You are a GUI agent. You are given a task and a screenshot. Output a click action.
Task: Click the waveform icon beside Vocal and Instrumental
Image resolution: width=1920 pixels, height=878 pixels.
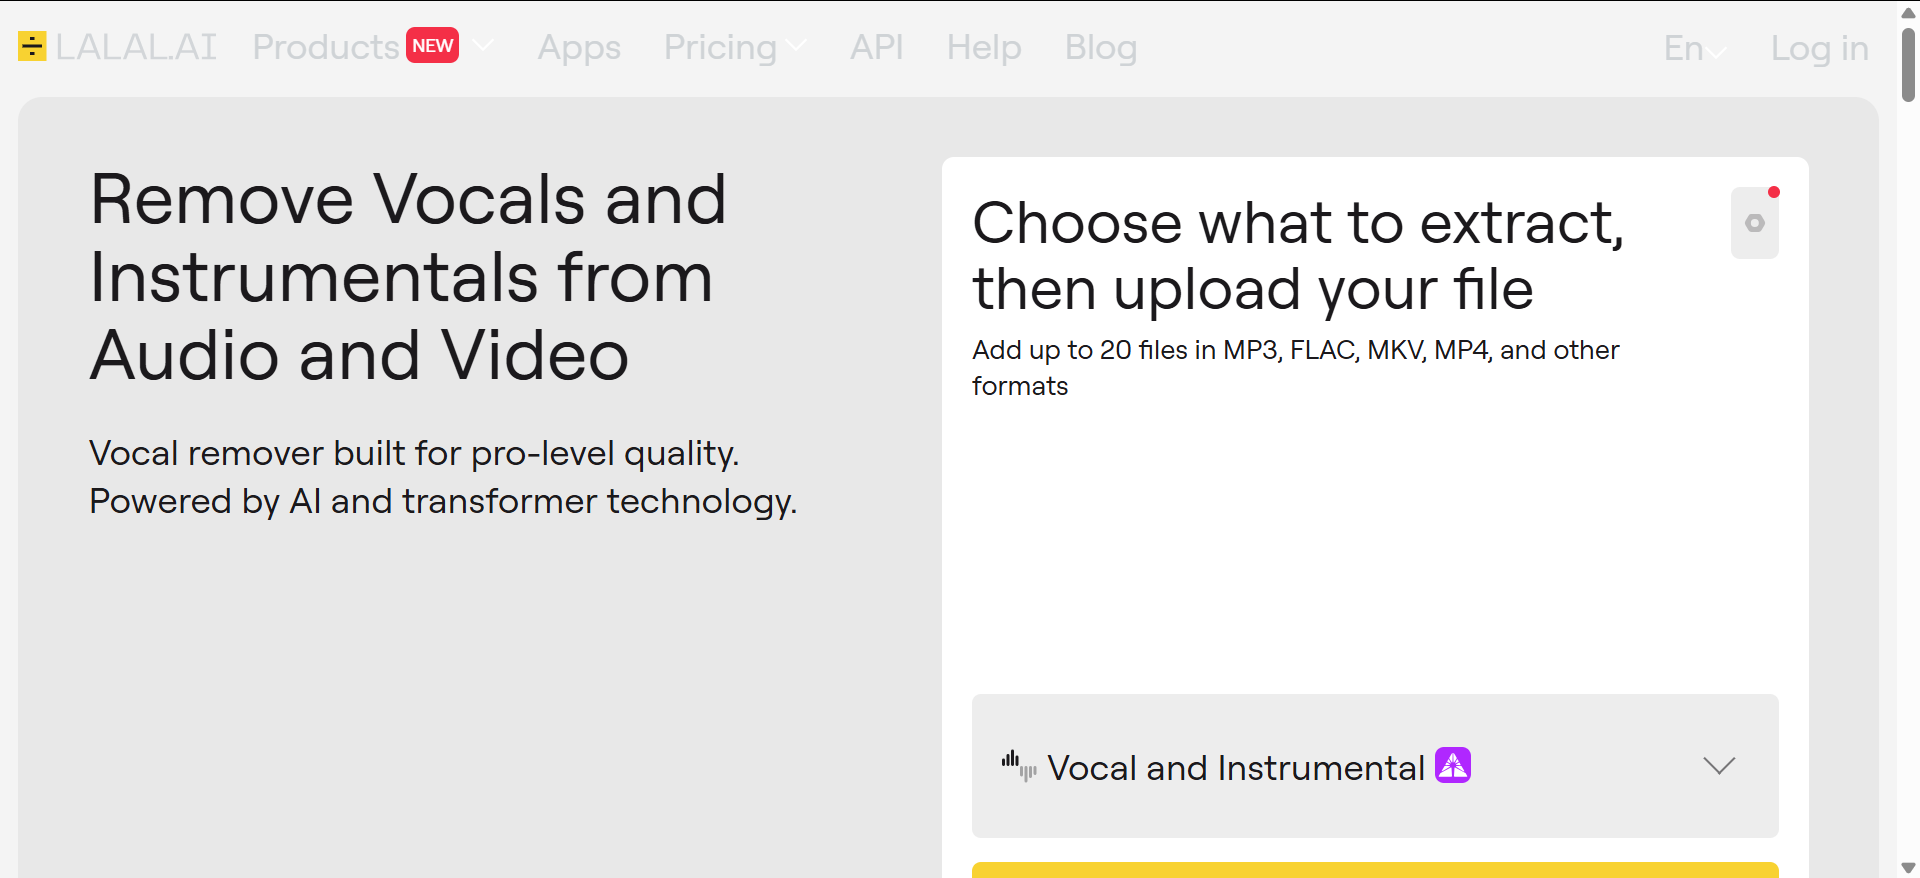pyautogui.click(x=1019, y=767)
